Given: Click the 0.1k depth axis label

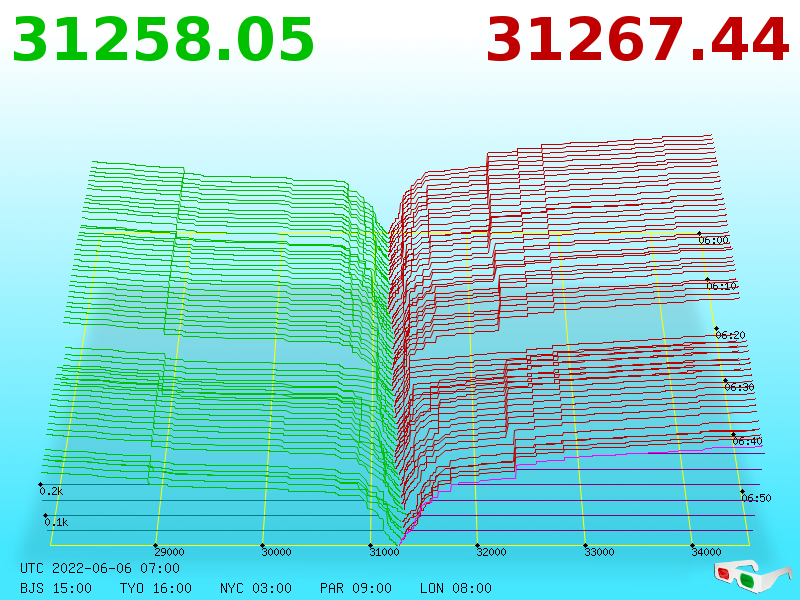Looking at the screenshot, I should 56,522.
